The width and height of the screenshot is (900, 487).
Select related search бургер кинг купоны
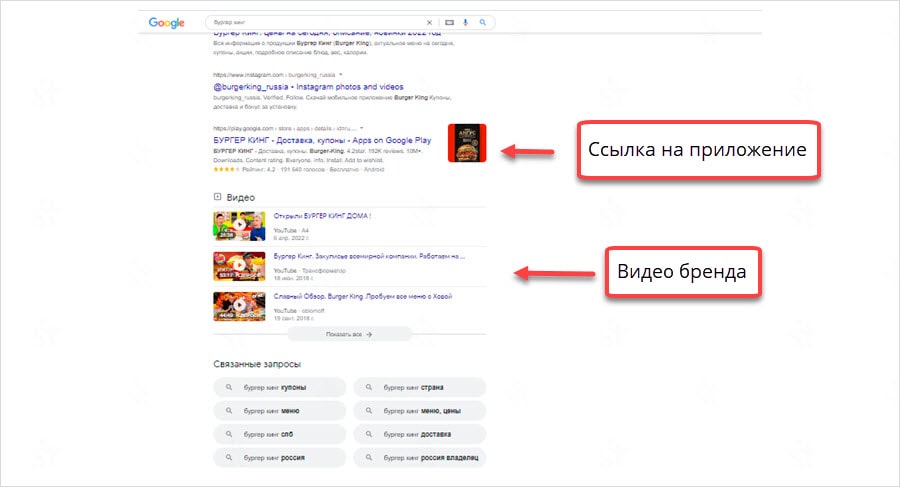[280, 387]
